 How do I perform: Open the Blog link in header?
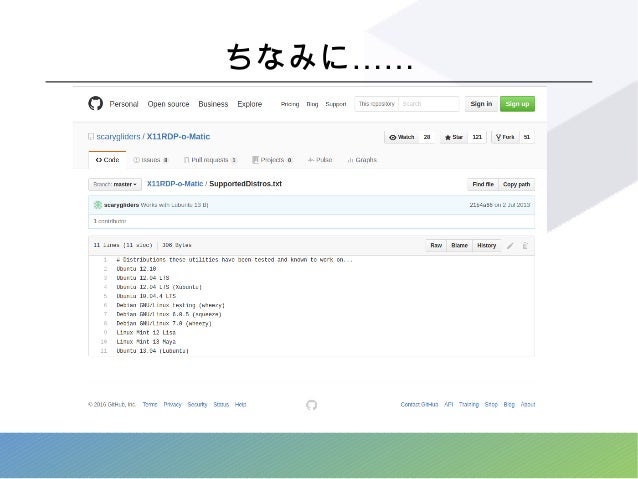tap(312, 104)
